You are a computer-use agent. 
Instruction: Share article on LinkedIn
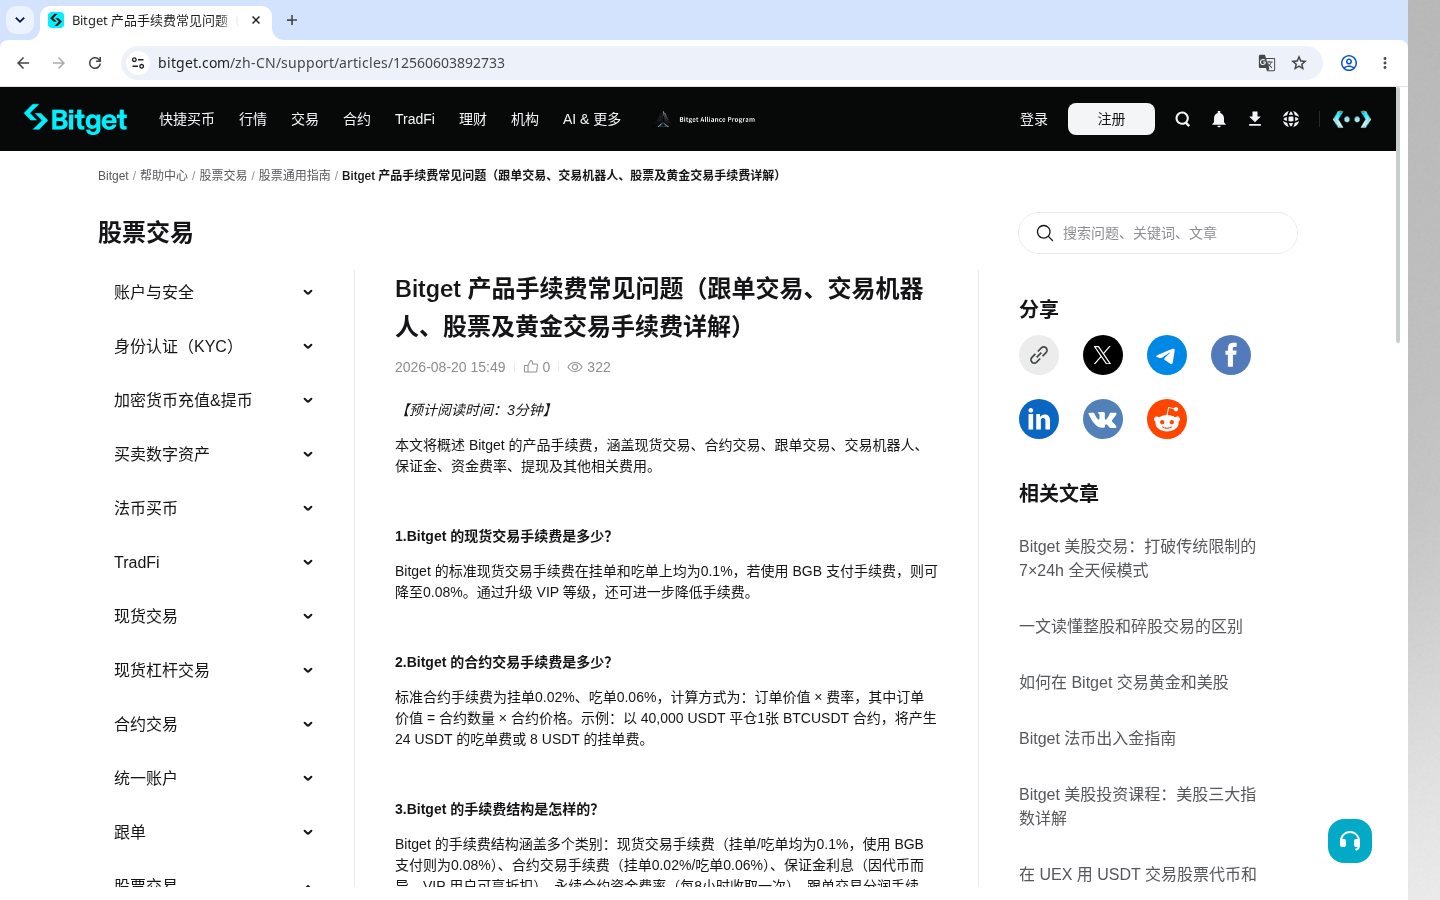coord(1039,419)
